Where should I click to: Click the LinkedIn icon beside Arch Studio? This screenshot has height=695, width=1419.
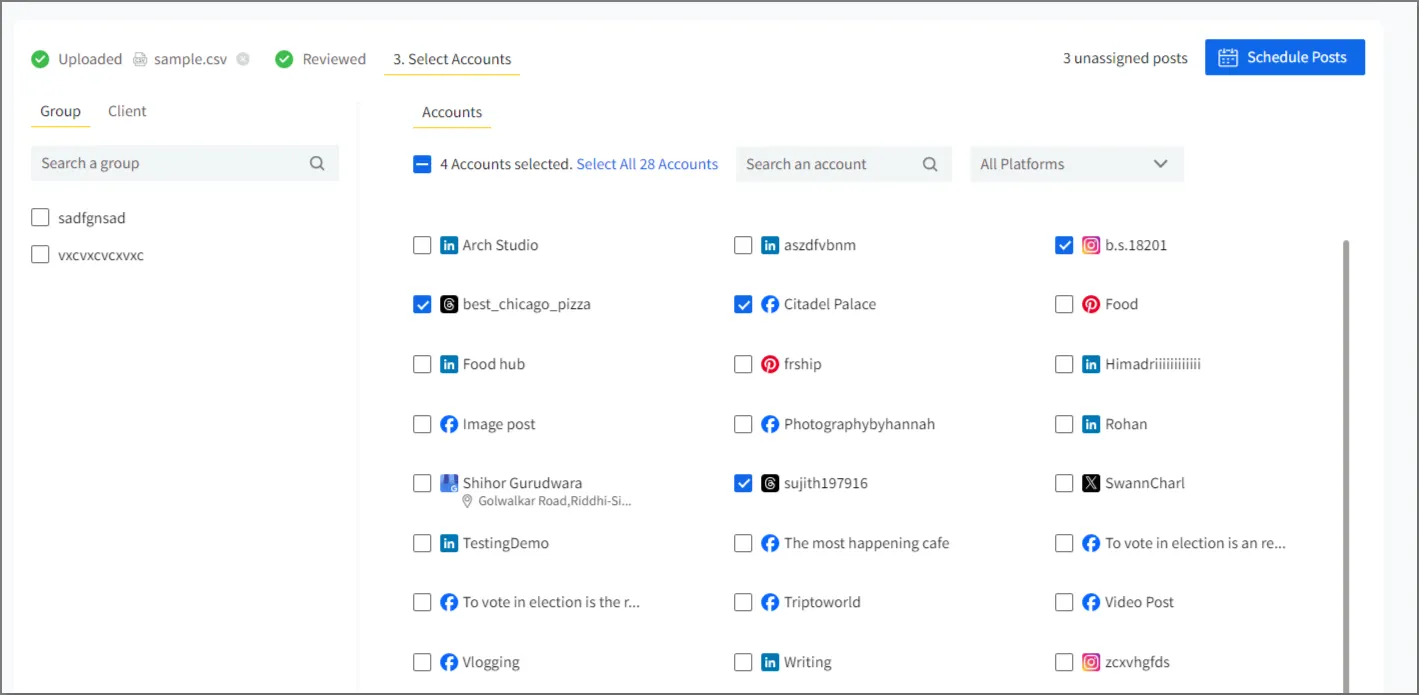point(449,245)
